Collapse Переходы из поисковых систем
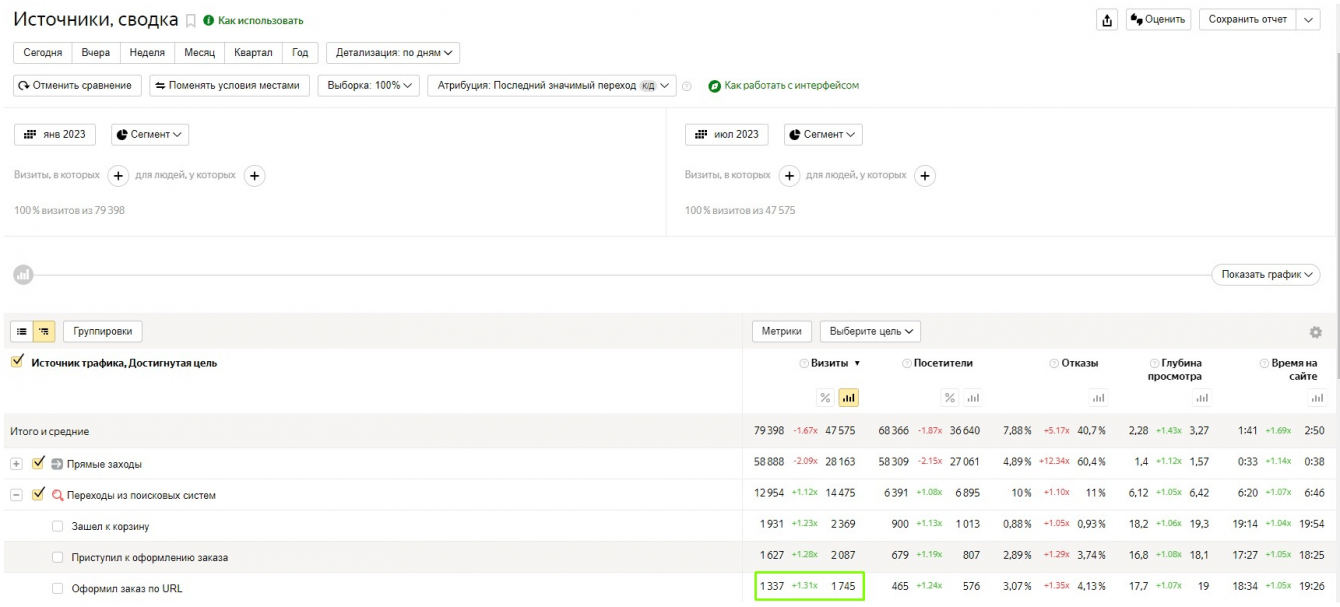 pyautogui.click(x=16, y=495)
